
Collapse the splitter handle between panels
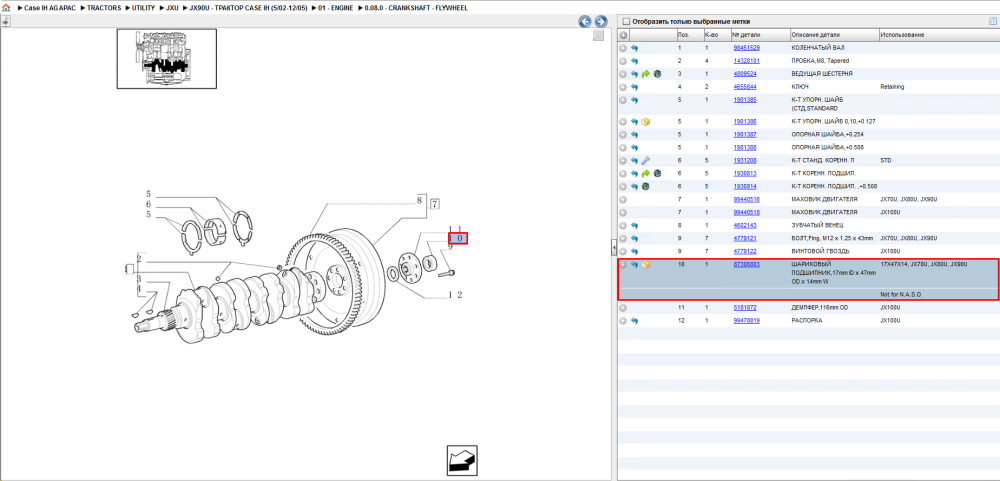(612, 247)
